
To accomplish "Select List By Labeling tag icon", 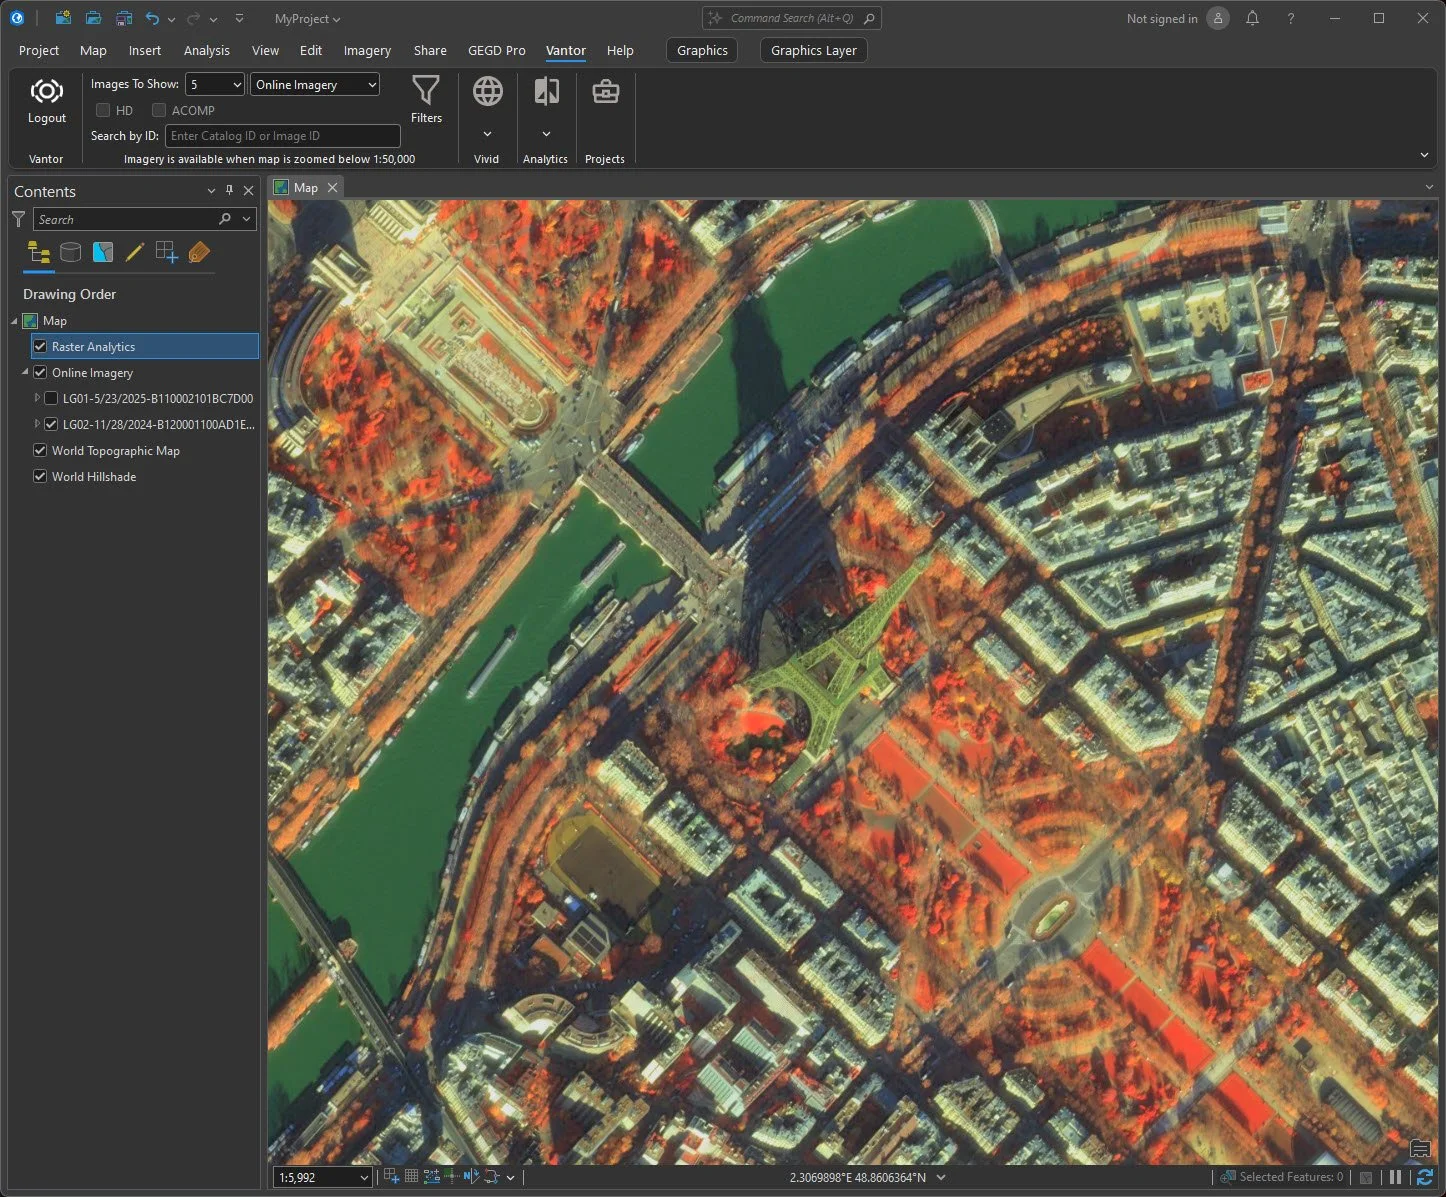I will (199, 253).
